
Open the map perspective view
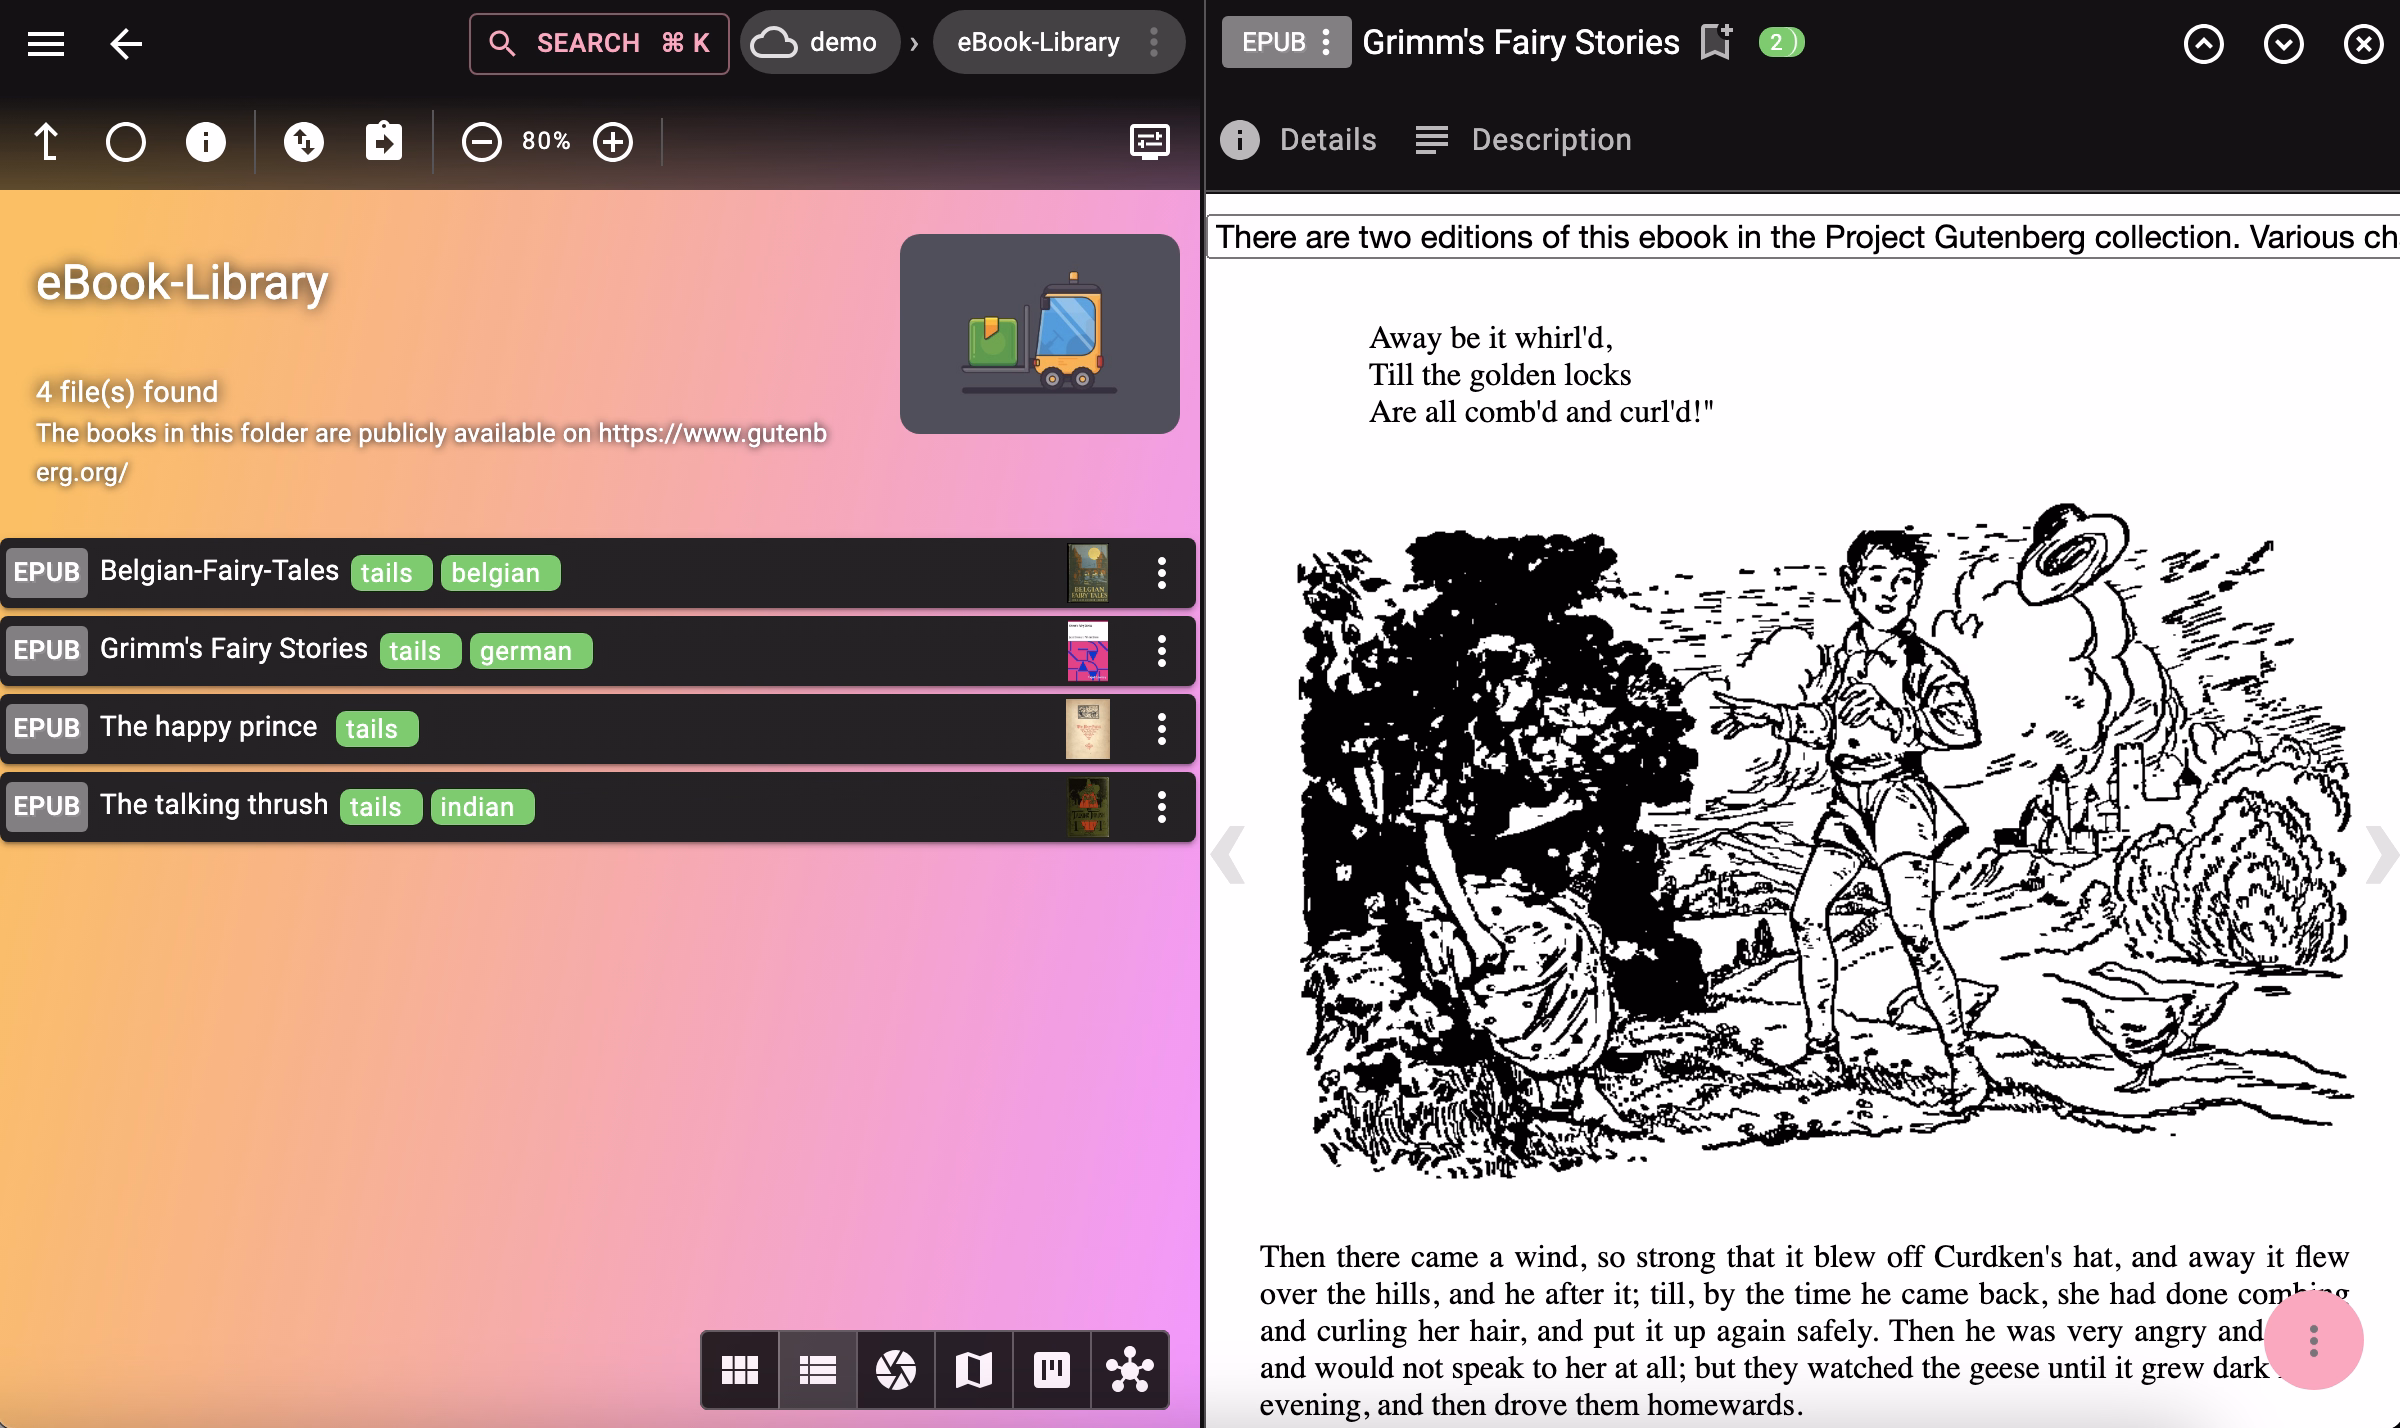(x=973, y=1370)
